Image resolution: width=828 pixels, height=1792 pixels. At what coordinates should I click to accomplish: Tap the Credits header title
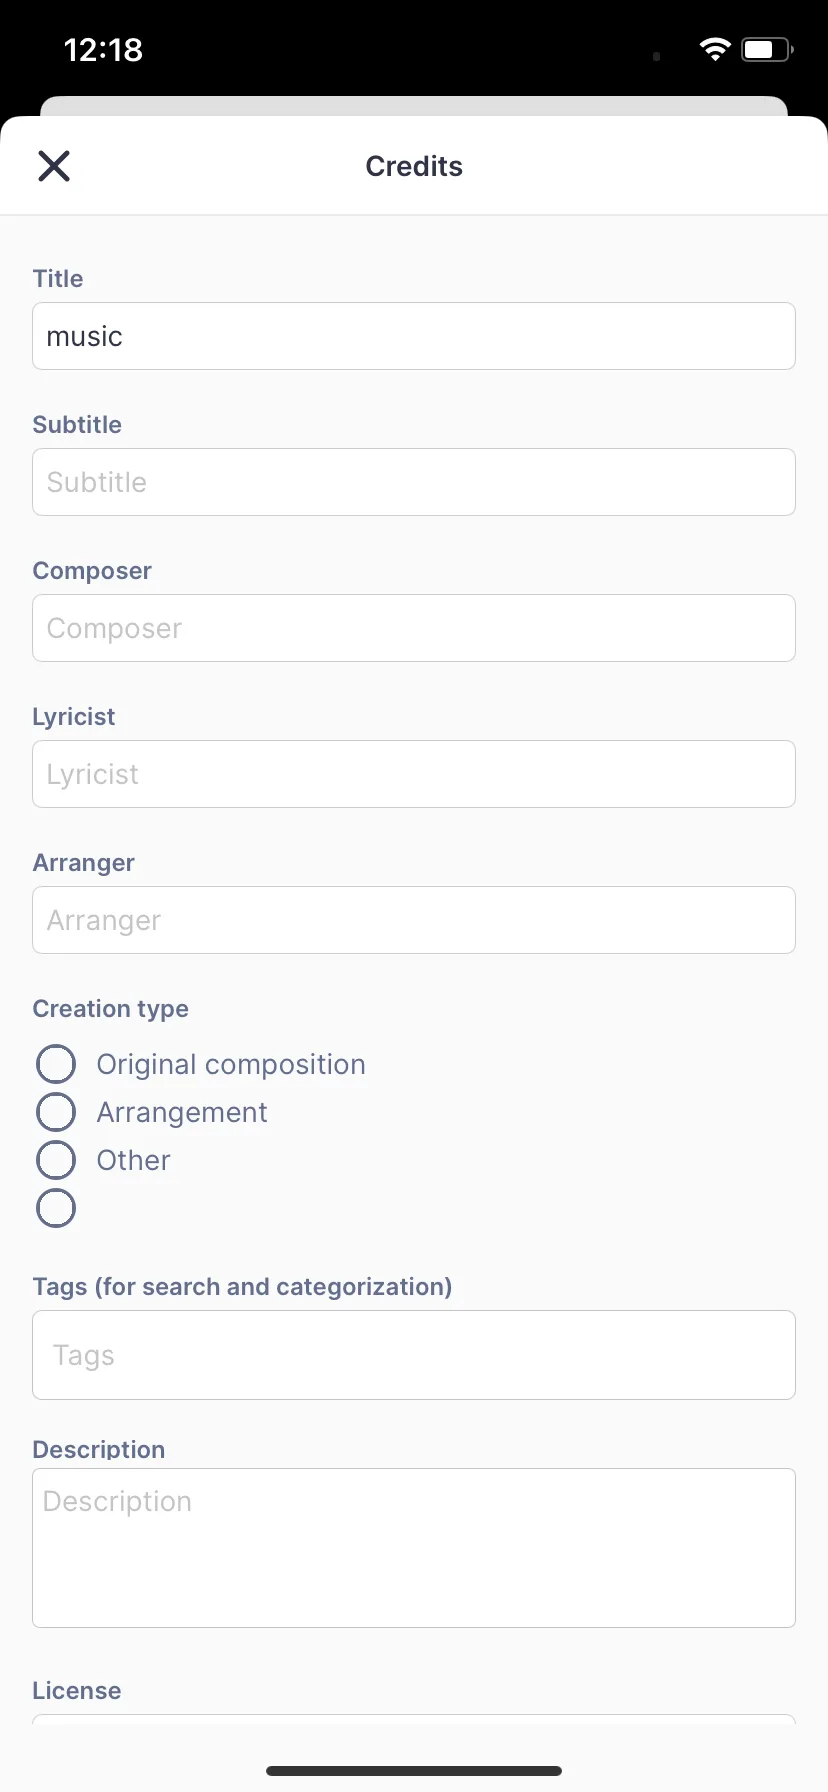point(414,166)
